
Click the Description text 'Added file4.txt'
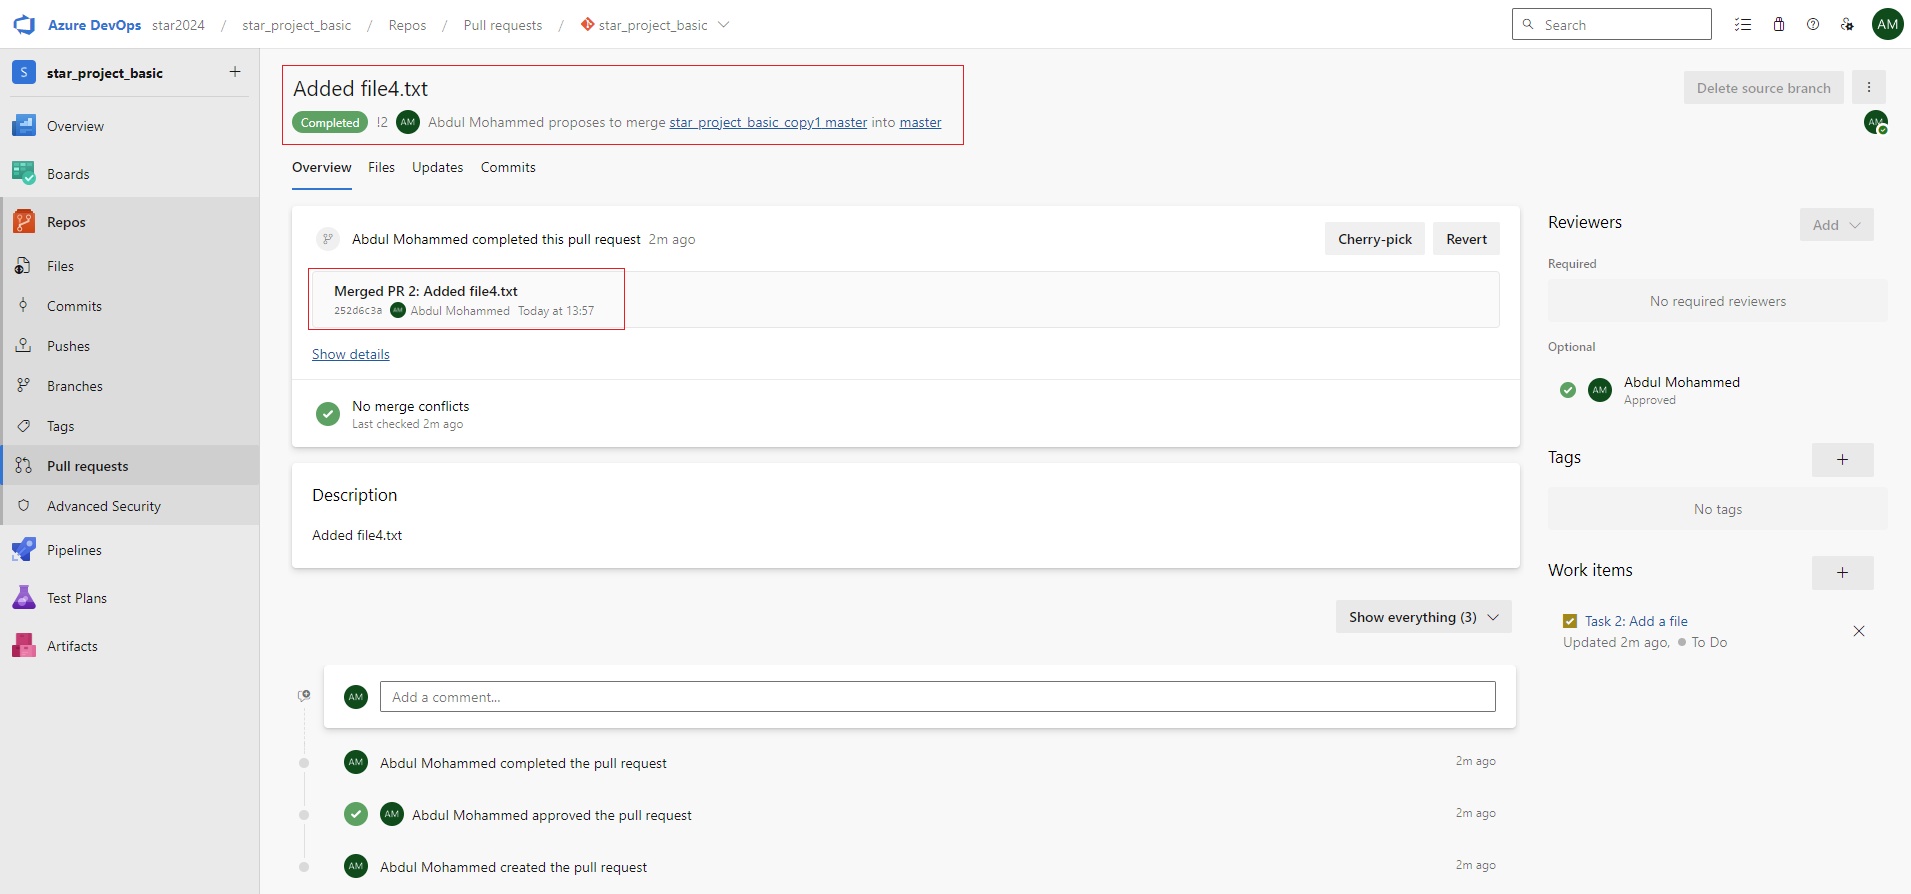[x=357, y=535]
